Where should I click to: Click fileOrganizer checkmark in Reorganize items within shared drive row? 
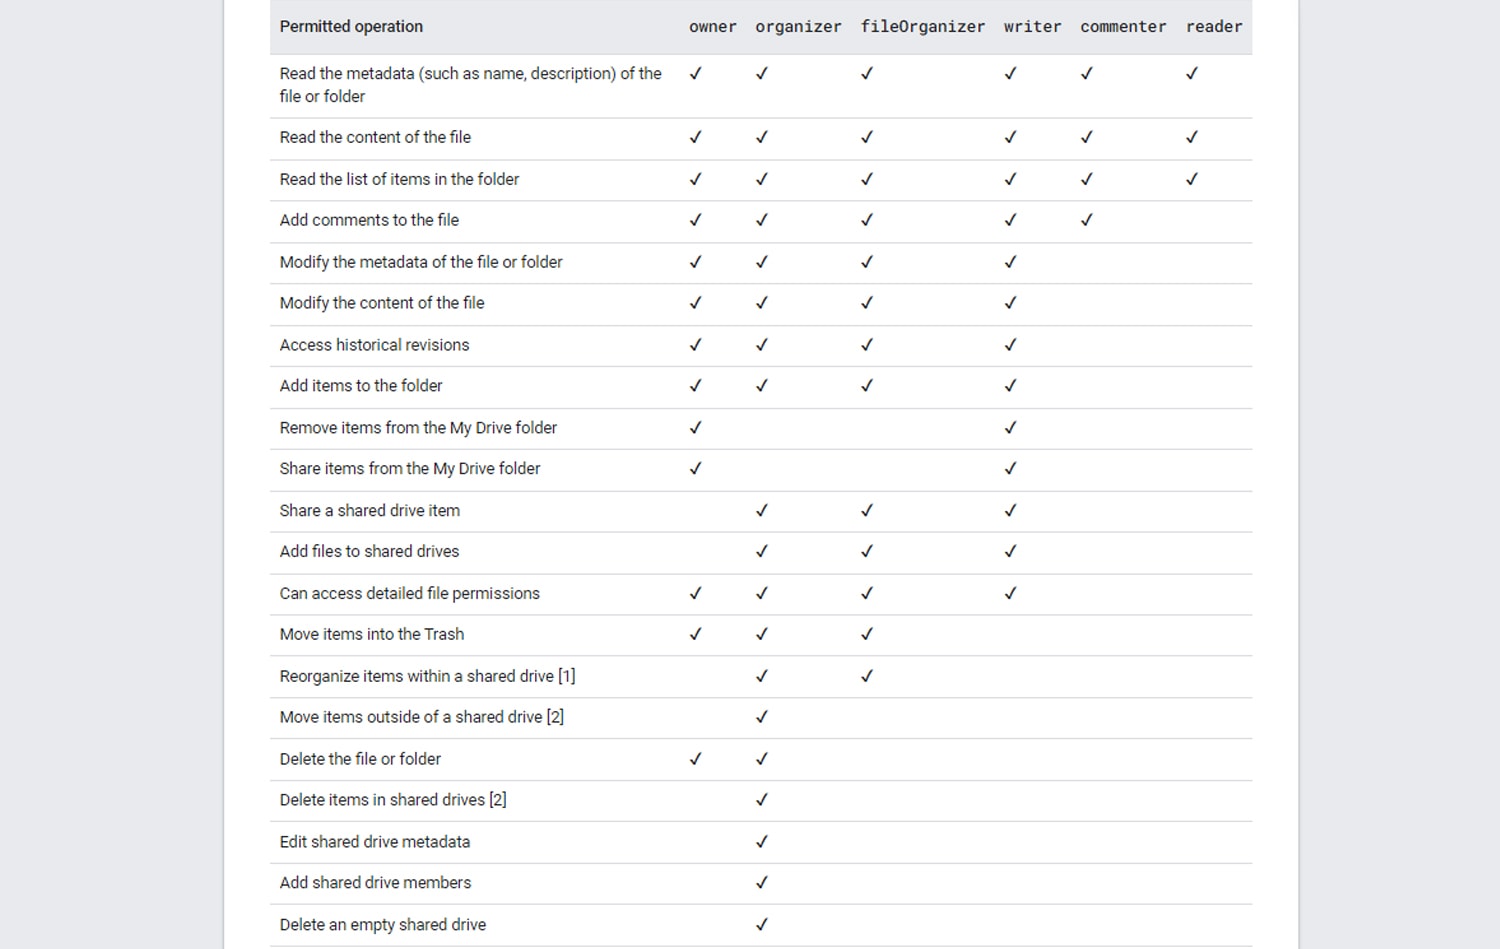coord(866,676)
